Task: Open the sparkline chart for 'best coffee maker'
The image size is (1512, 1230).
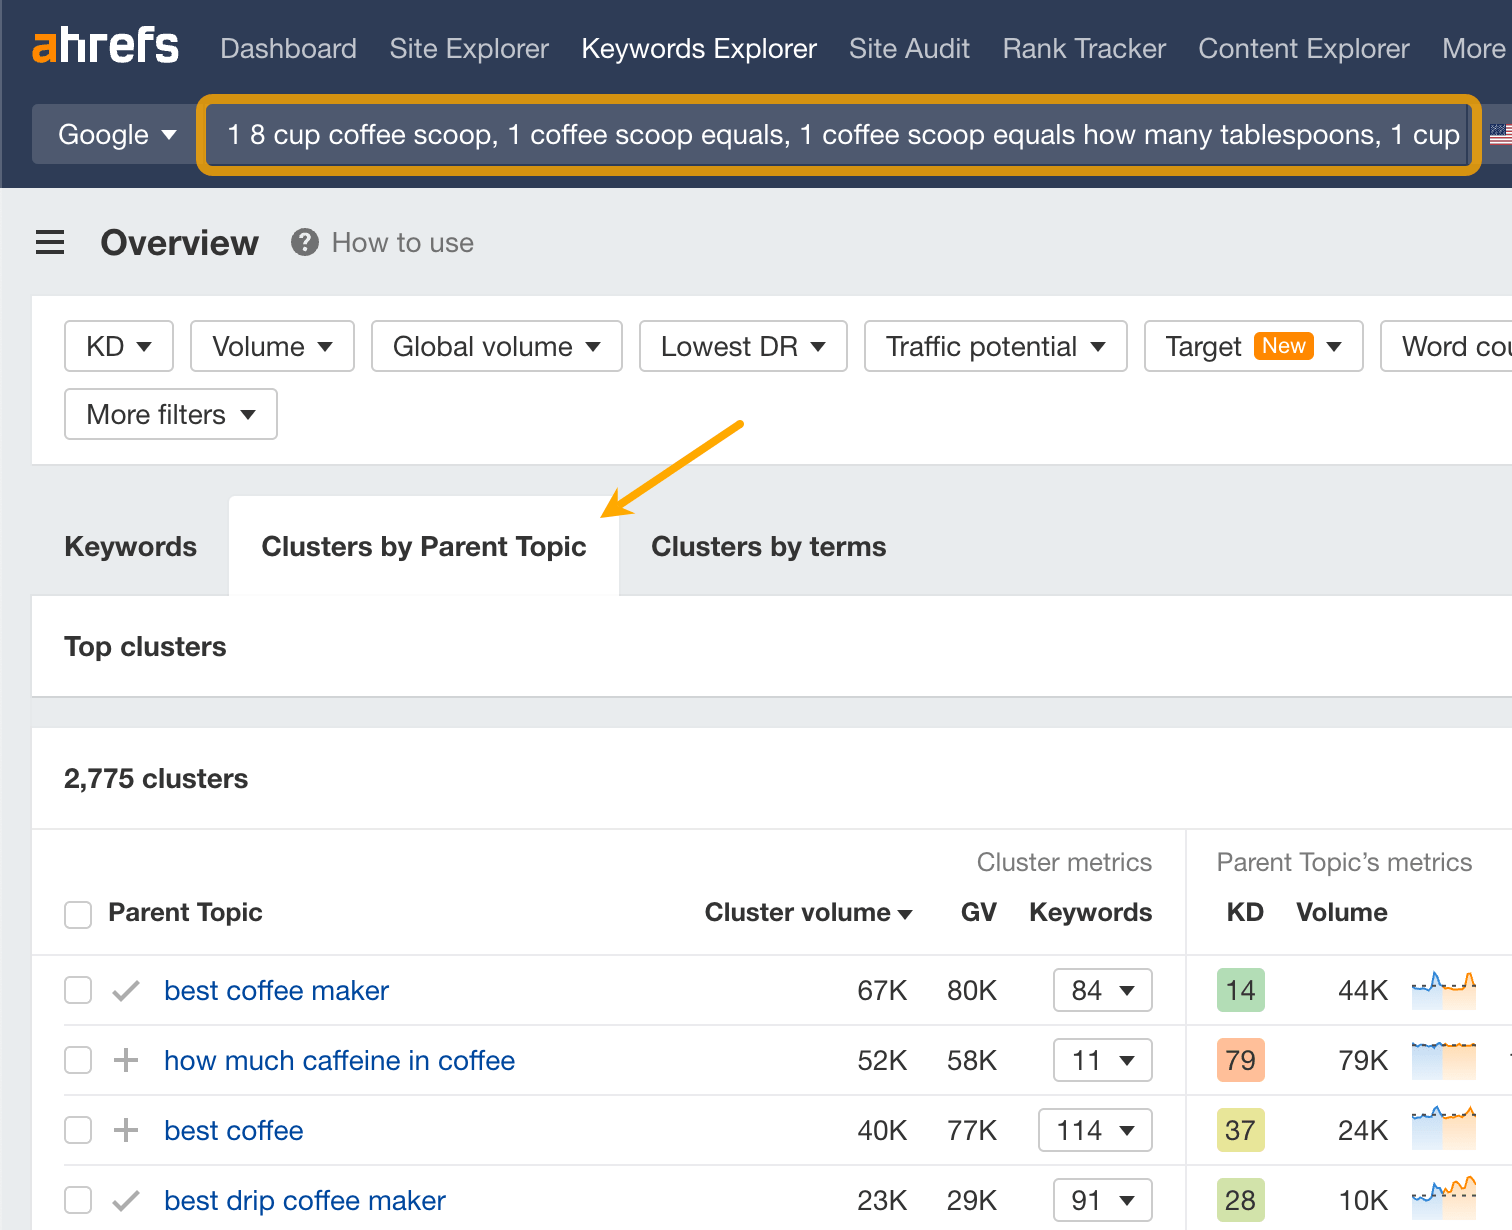Action: 1443,990
